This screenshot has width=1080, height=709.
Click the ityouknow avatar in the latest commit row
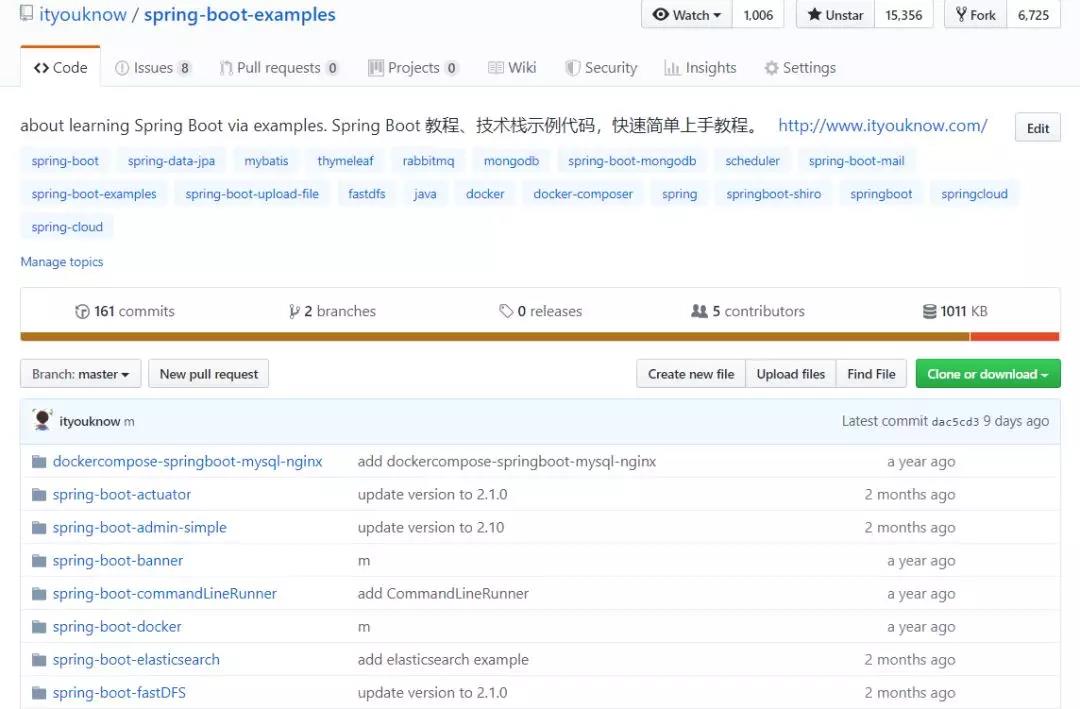42,420
